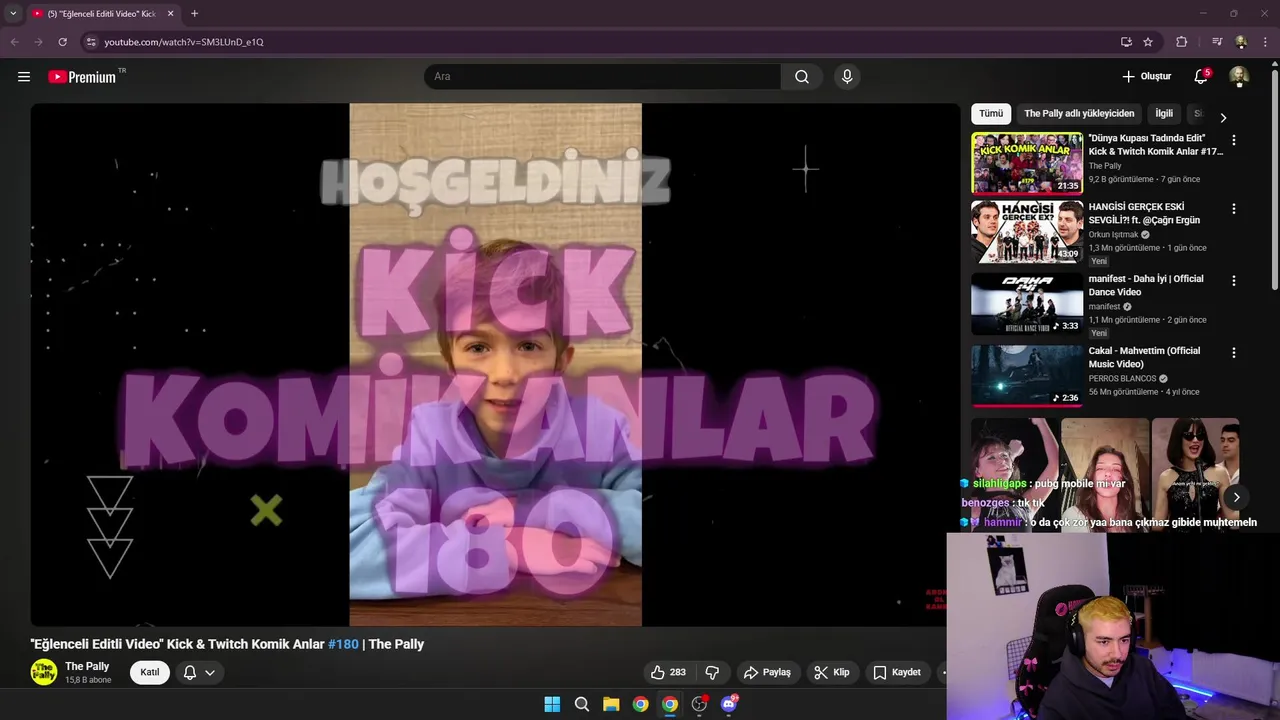1280x720 pixels.
Task: Select the Tümü filter chip
Action: [991, 113]
